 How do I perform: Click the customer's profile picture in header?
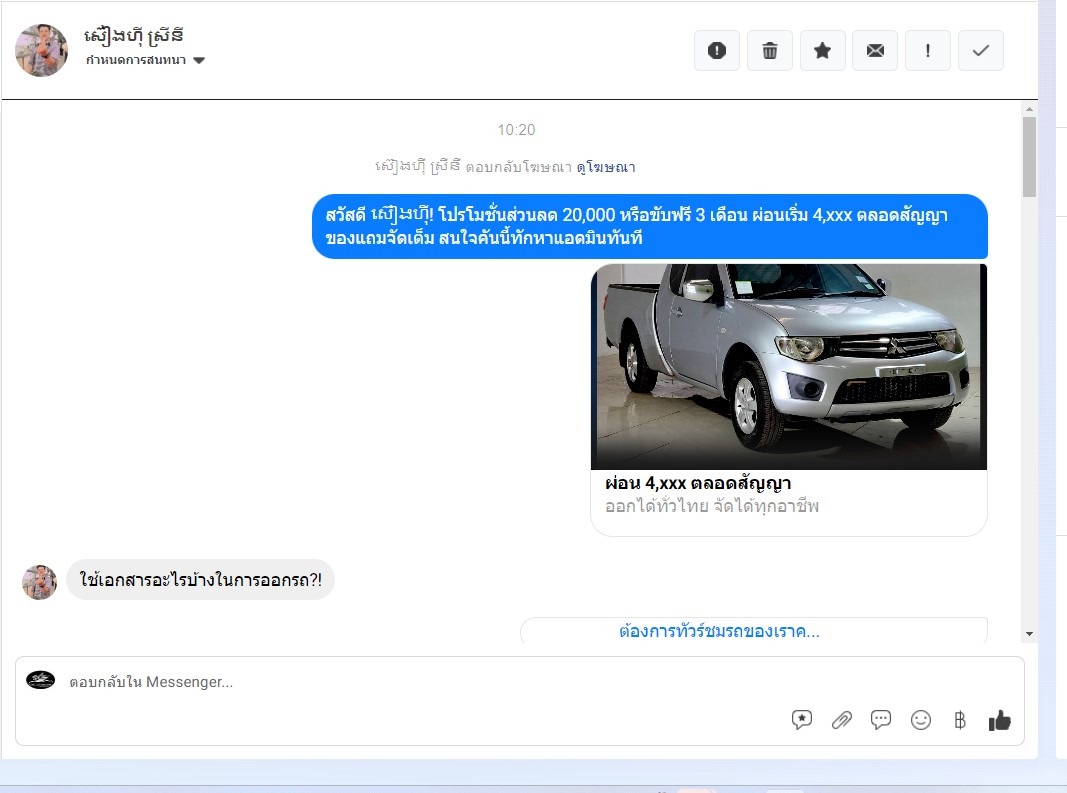point(42,50)
